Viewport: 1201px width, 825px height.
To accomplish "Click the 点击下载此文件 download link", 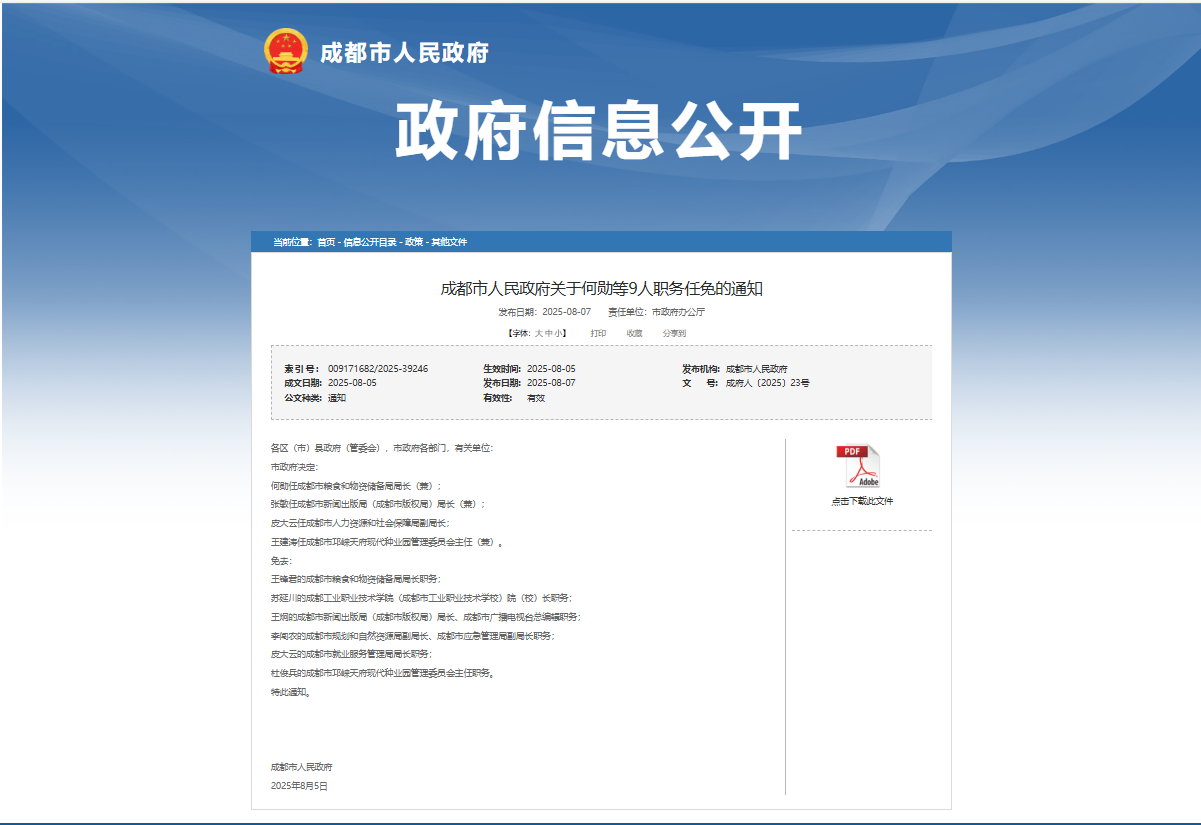I will click(x=861, y=501).
